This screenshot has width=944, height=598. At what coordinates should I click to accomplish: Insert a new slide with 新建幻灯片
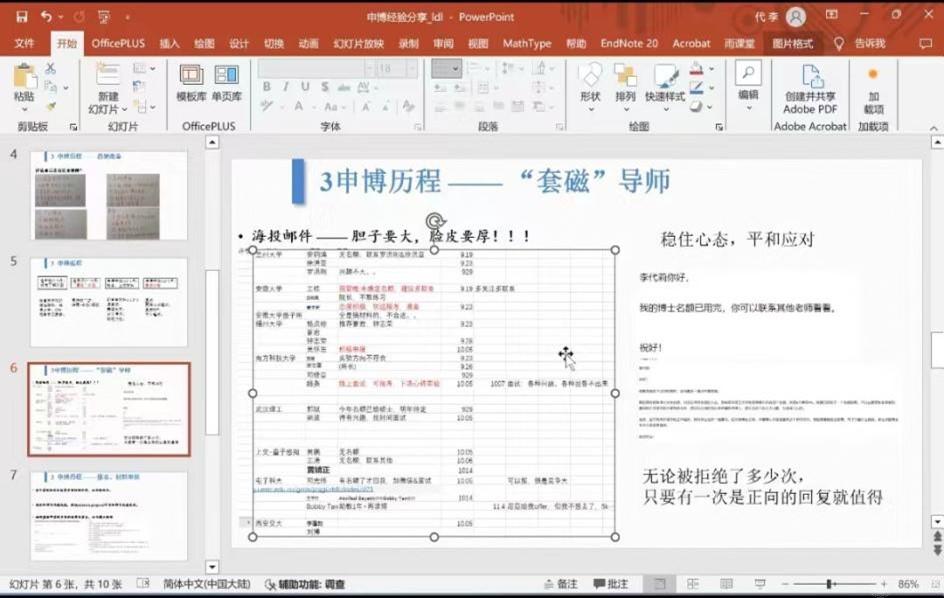108,77
